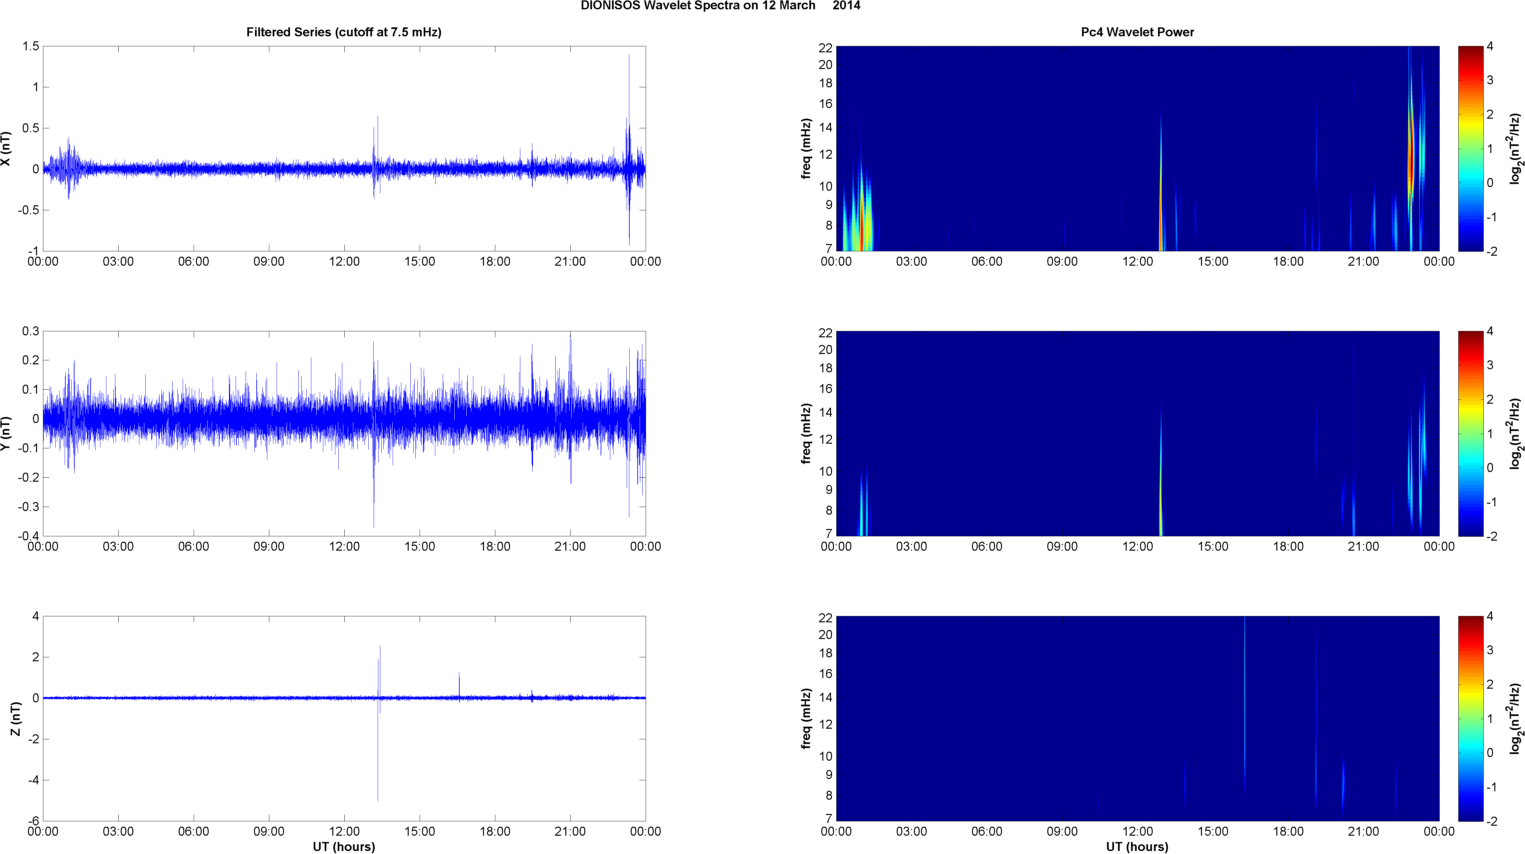Image resolution: width=1525 pixels, height=854 pixels.
Task: Click the '1.5' tick on X (nT) axis
Action: [x=30, y=46]
